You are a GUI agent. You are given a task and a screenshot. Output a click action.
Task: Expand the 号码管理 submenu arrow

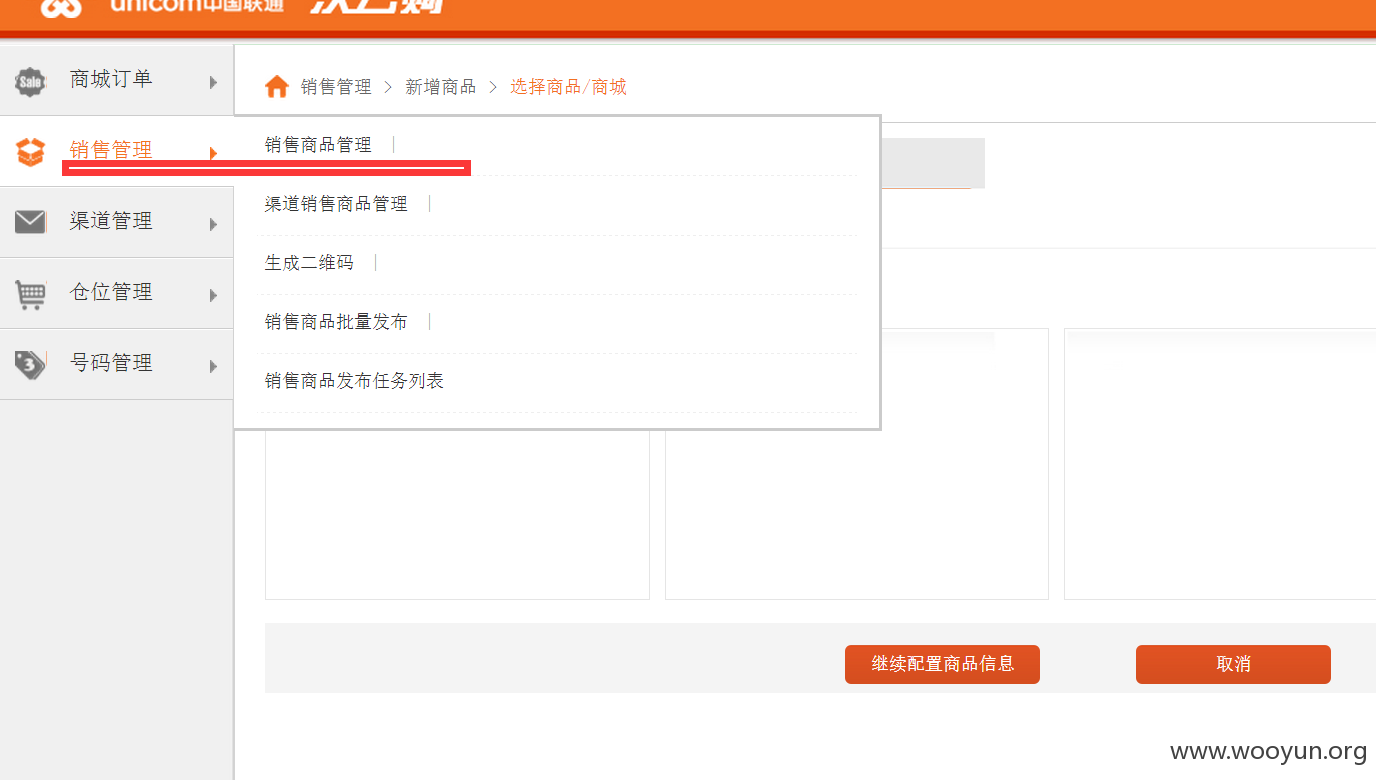click(x=213, y=366)
